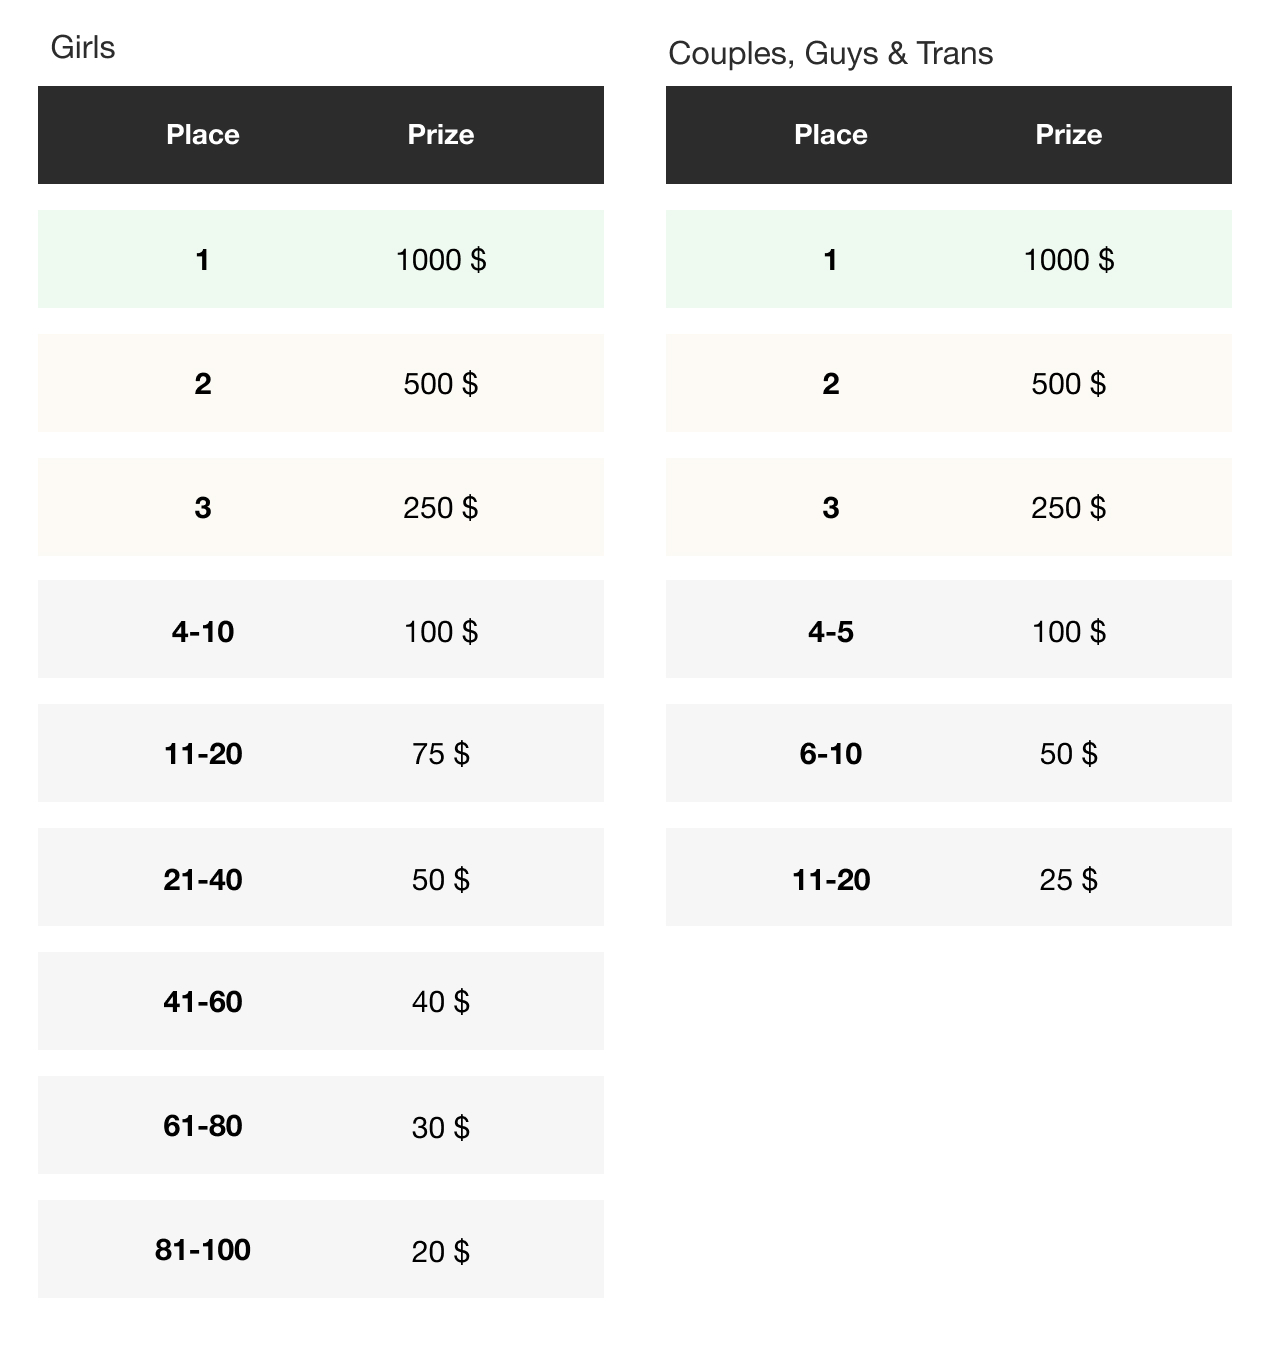Select the 1000 $ prize in Girls table

(441, 260)
